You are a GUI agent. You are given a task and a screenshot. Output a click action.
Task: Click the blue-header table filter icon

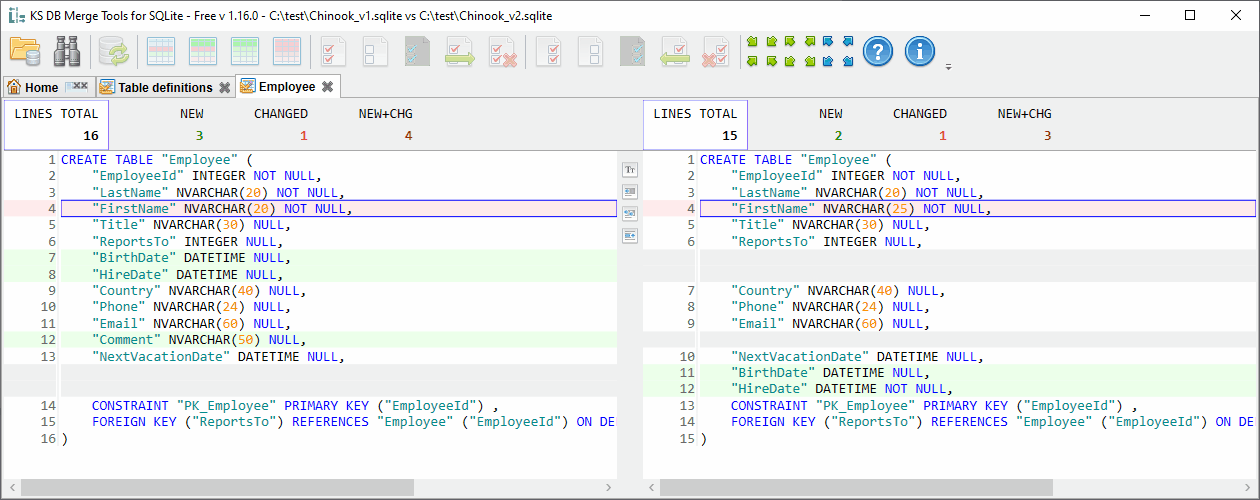[161, 50]
